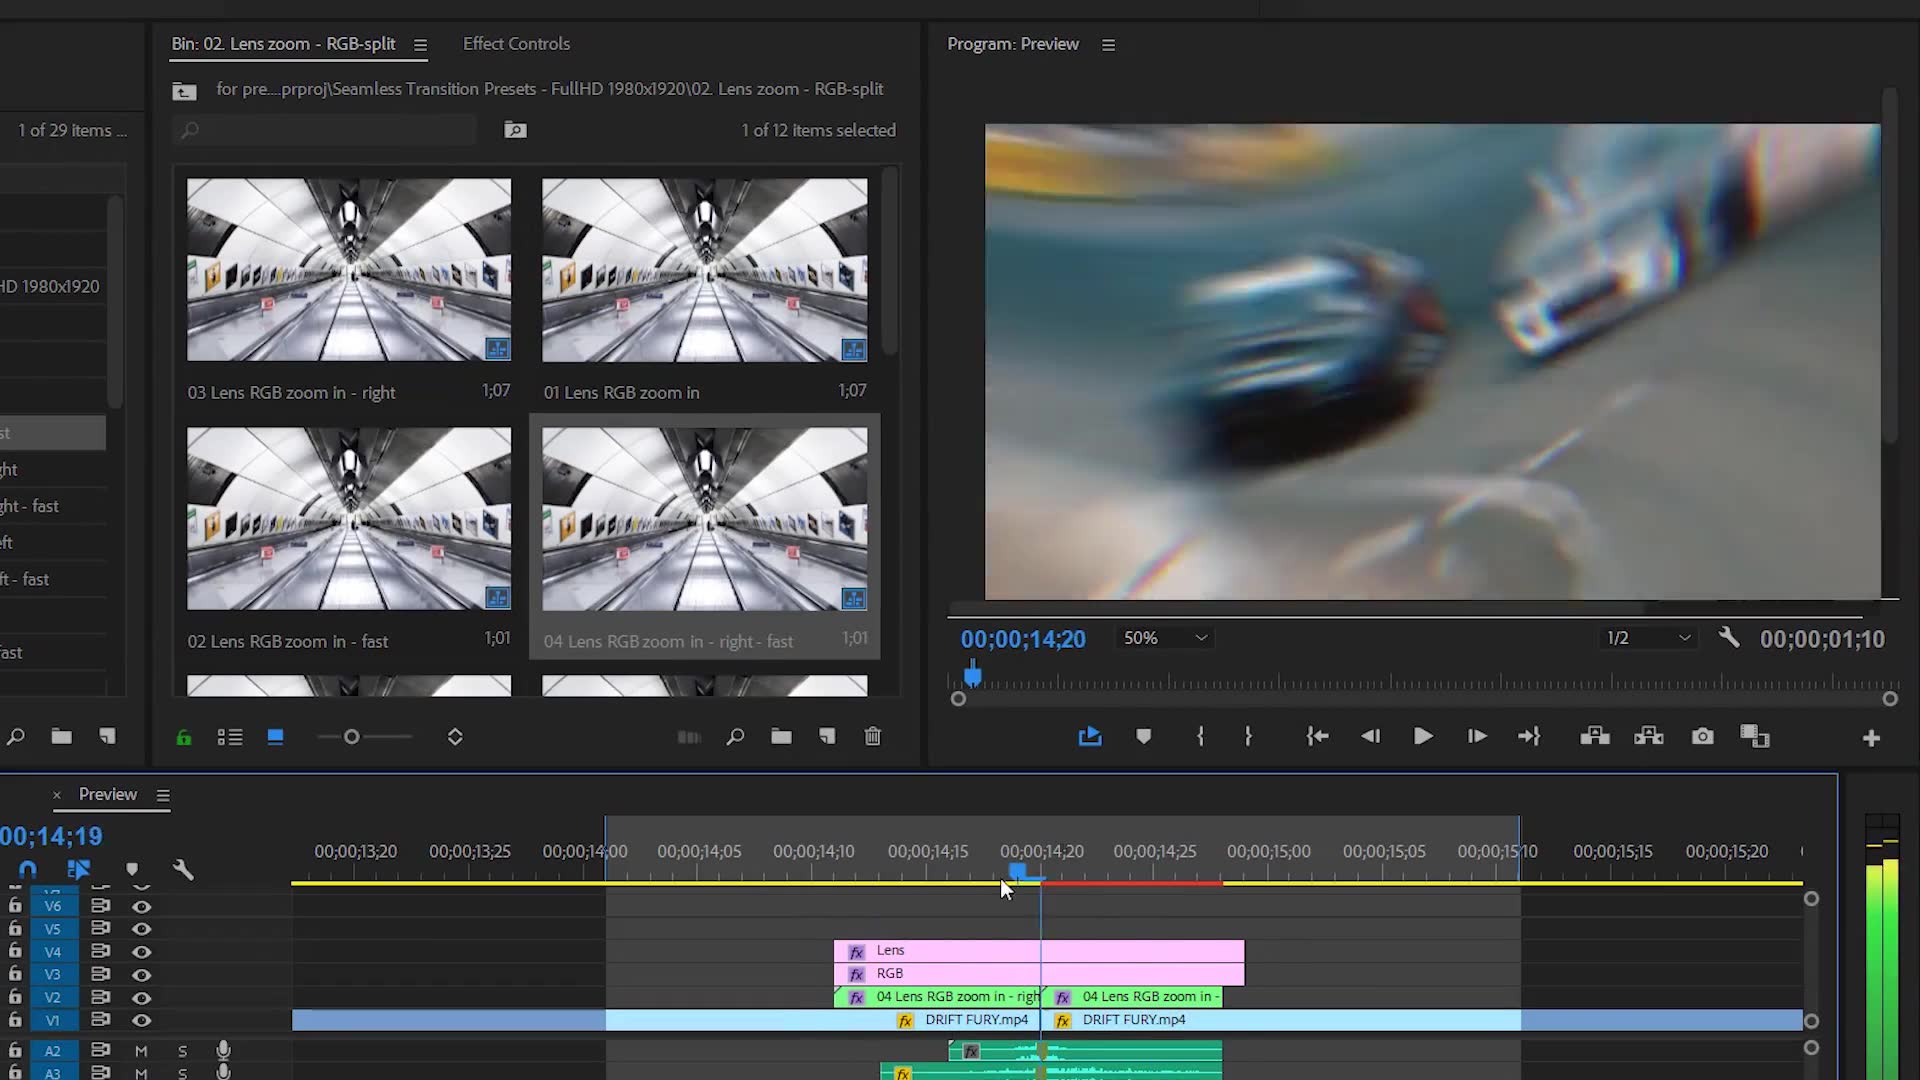Open Program: Preview panel menu
The image size is (1920, 1080).
click(1108, 45)
